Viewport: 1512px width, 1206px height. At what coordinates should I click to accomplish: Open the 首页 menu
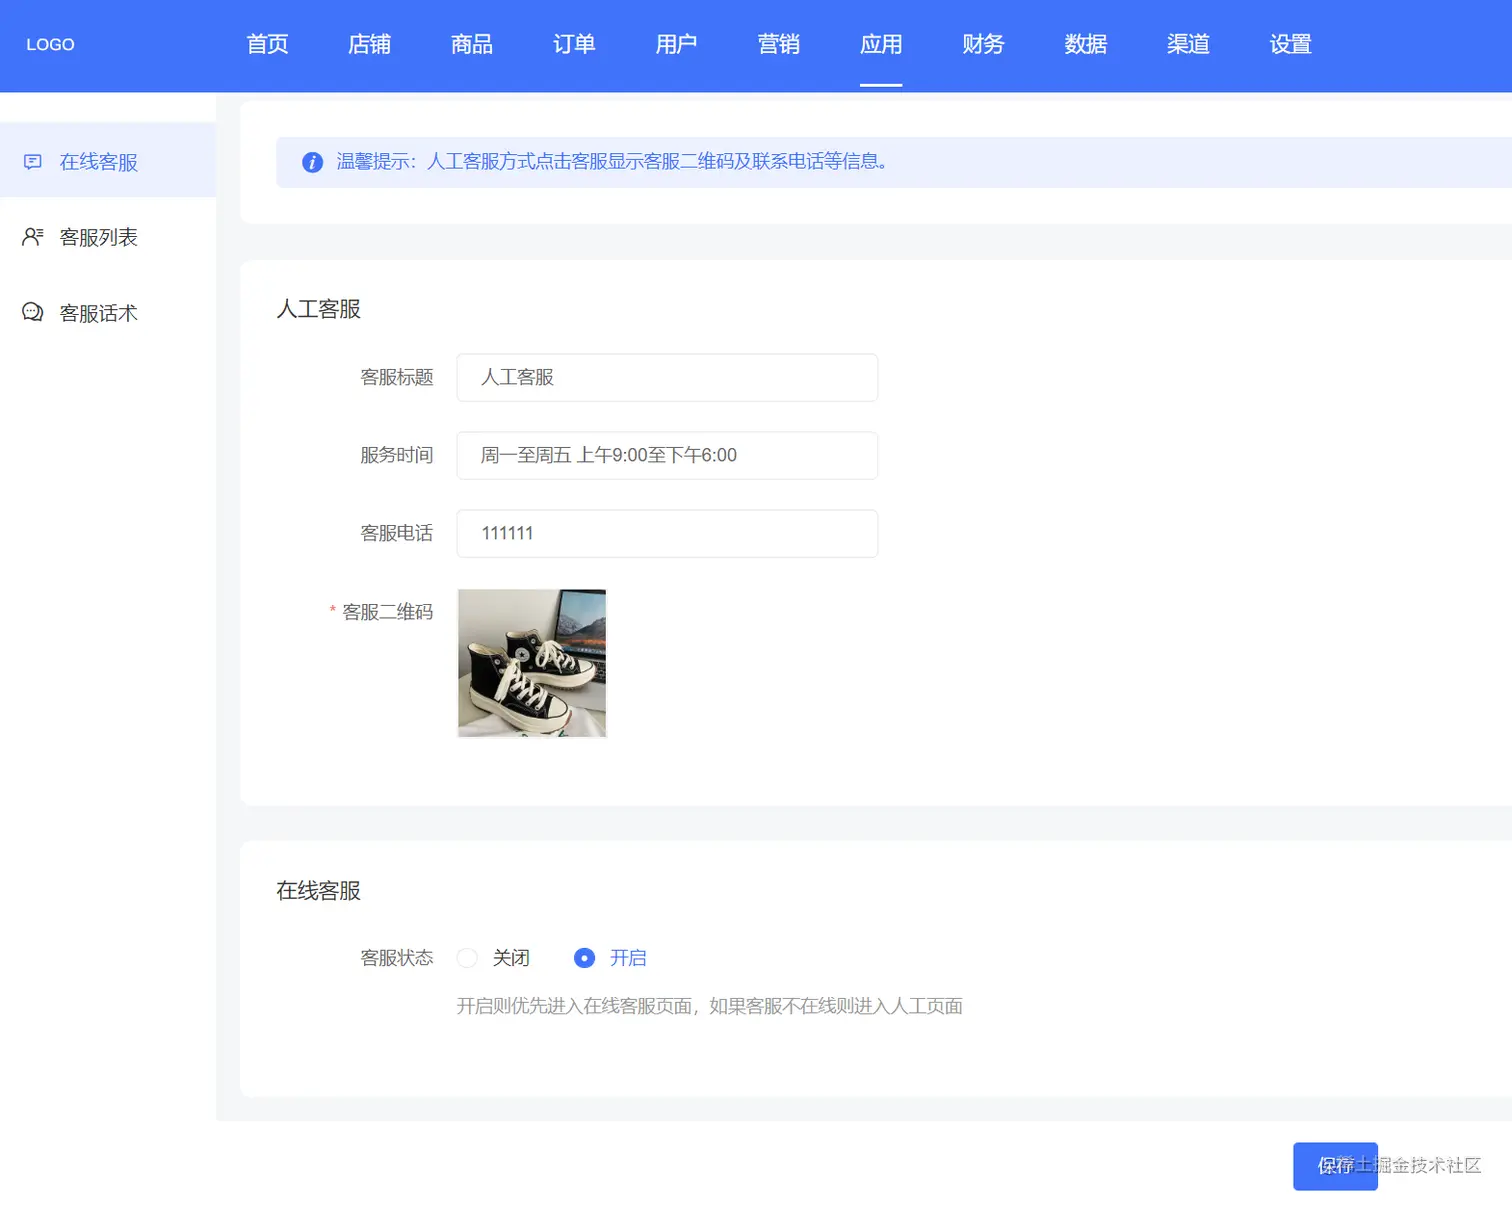267,44
